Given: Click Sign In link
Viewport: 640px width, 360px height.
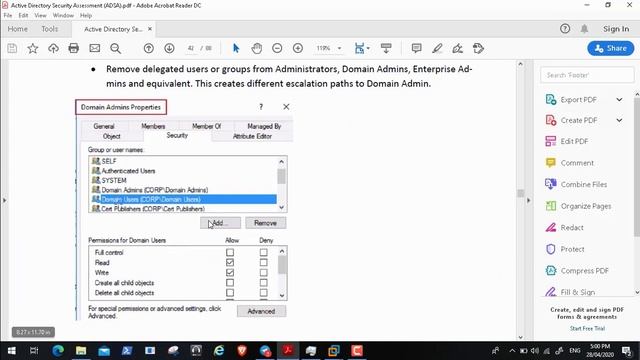Looking at the screenshot, I should tap(616, 29).
